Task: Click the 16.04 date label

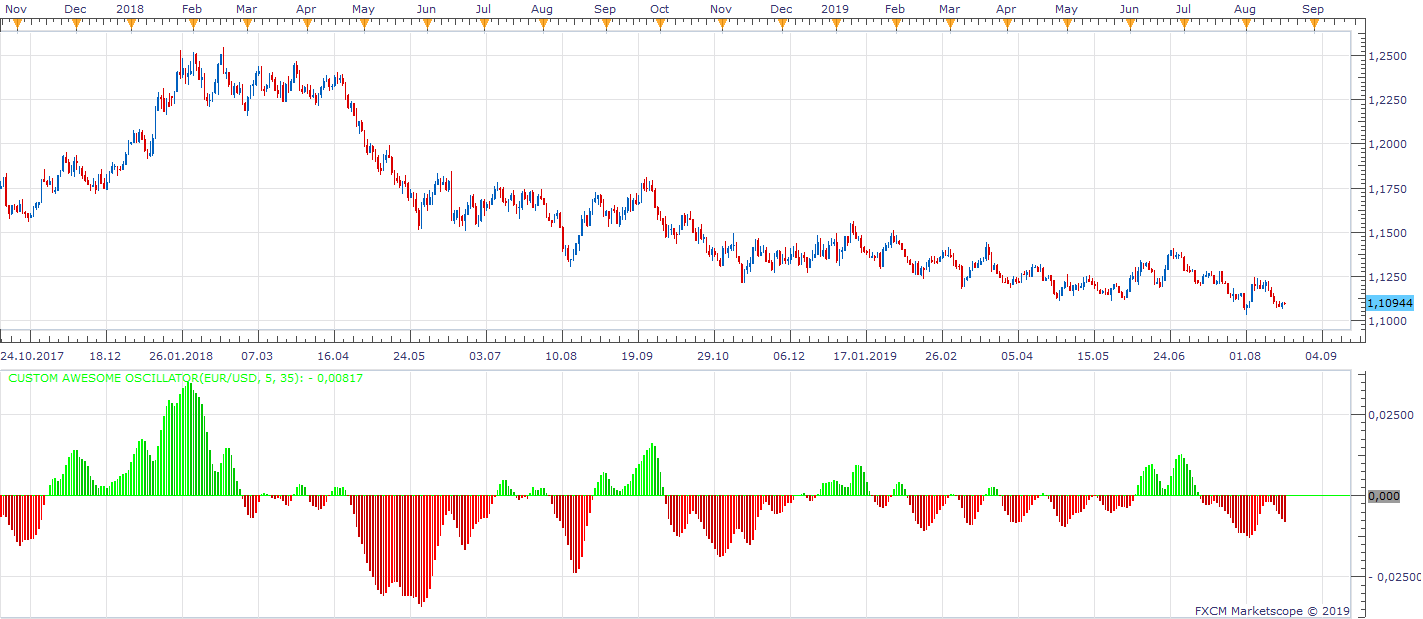Action: coord(333,356)
